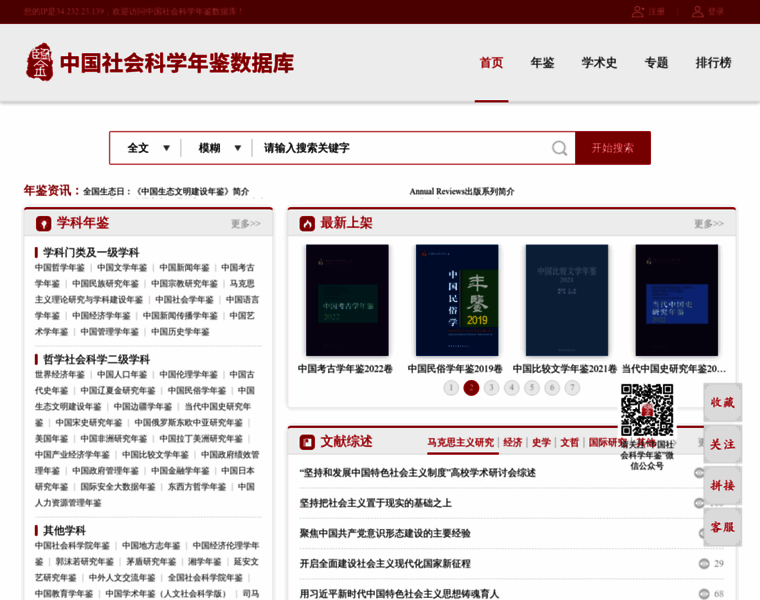Go to carousel page 4

tap(512, 388)
